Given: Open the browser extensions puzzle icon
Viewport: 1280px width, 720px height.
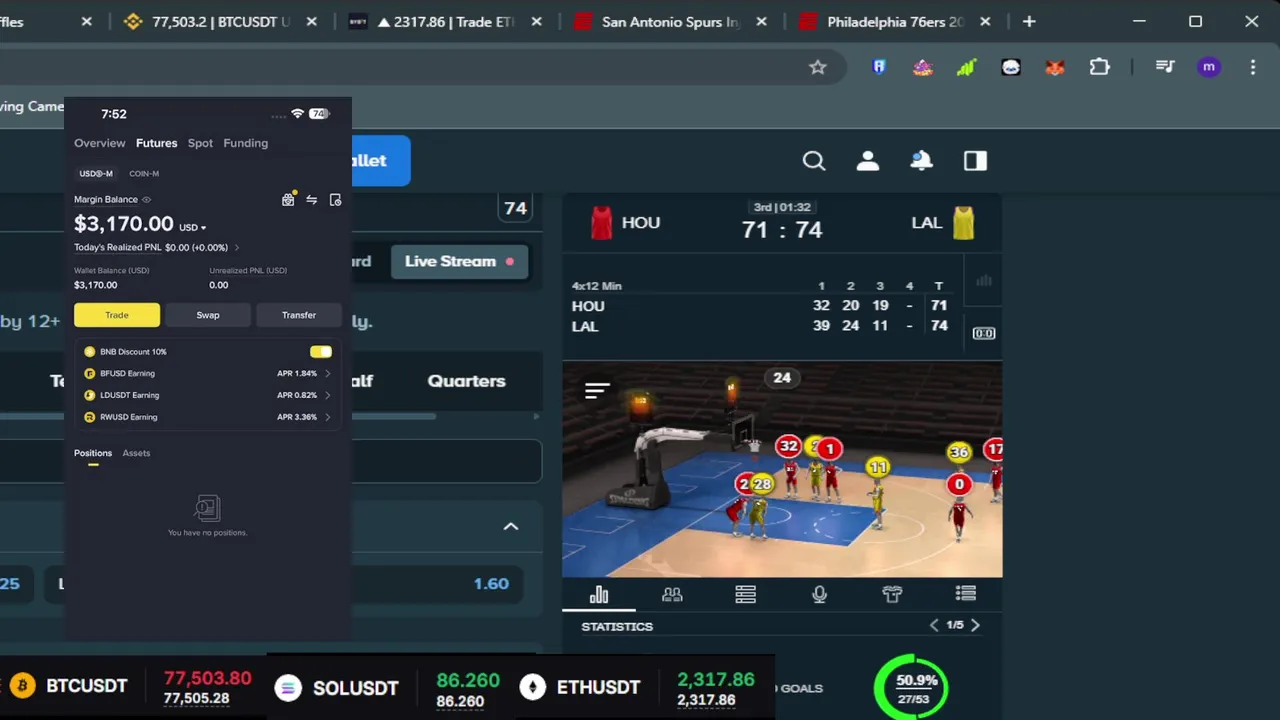Looking at the screenshot, I should pyautogui.click(x=1099, y=67).
